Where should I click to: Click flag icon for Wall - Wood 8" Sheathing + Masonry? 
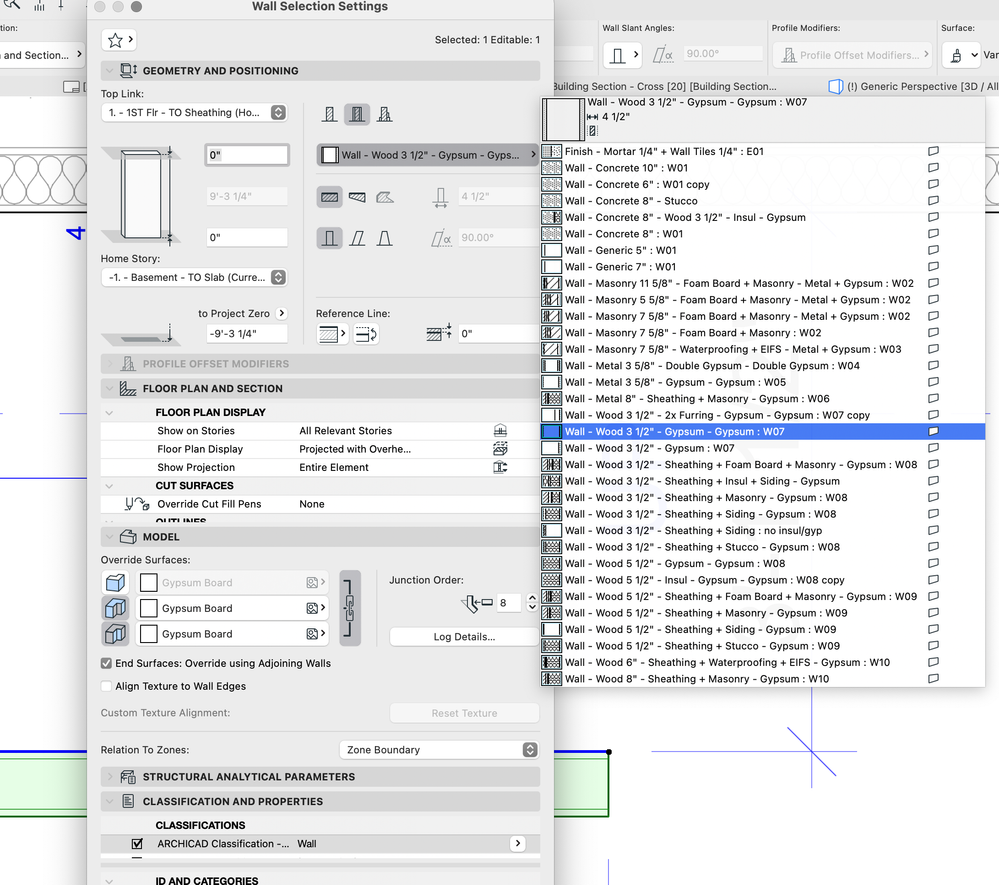(x=933, y=679)
